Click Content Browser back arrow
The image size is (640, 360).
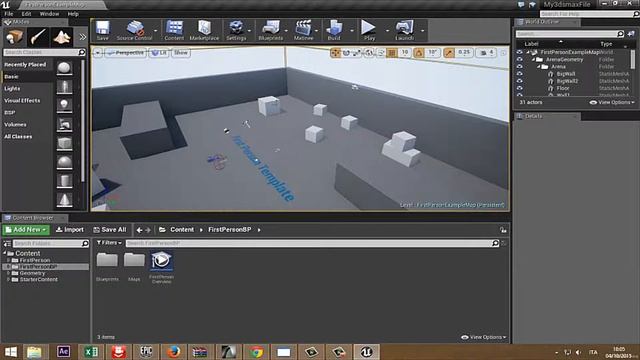(139, 230)
